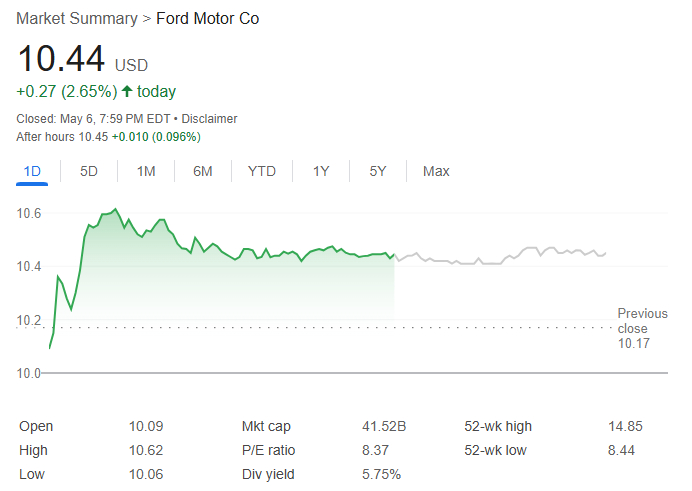The height and width of the screenshot is (491, 692).
Task: View the 5Y chart tab
Action: (378, 171)
